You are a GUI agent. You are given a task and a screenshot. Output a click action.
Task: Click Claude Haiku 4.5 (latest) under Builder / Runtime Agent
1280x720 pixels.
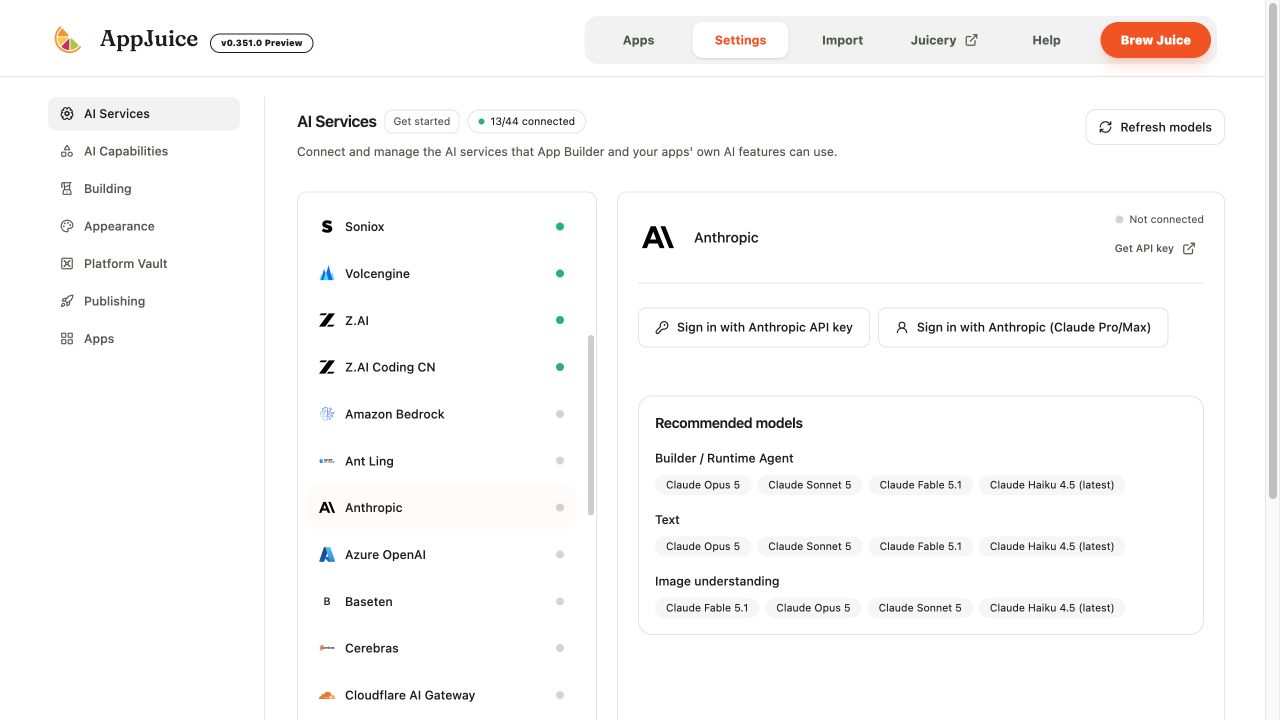1052,485
